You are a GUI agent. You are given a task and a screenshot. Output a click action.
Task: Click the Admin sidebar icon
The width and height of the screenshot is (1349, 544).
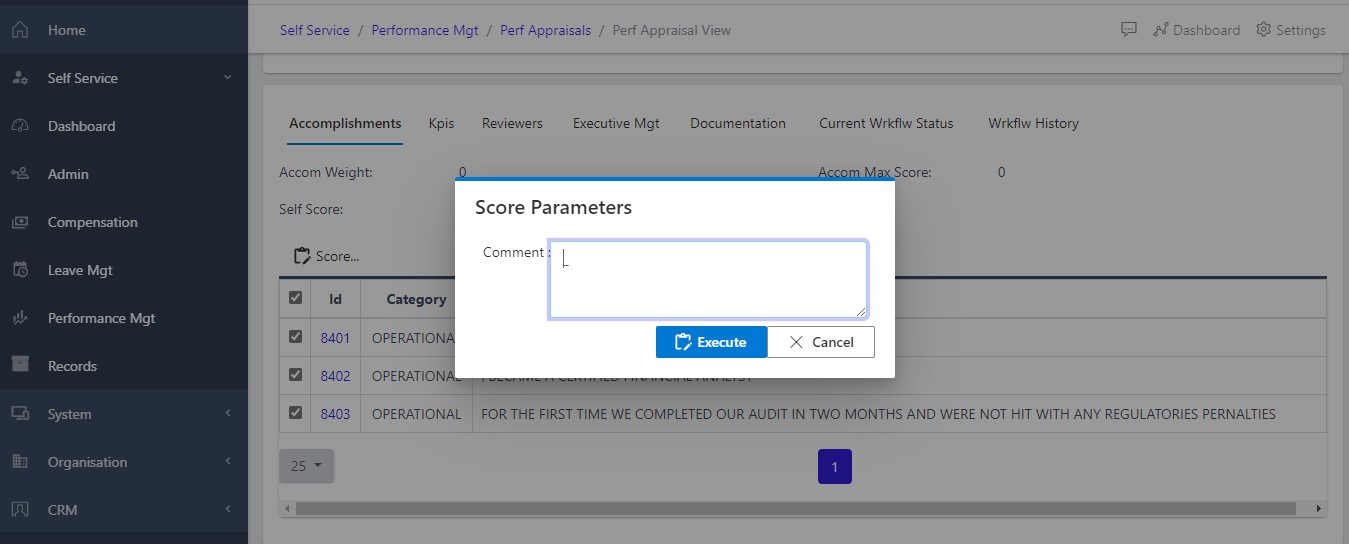pyautogui.click(x=20, y=174)
